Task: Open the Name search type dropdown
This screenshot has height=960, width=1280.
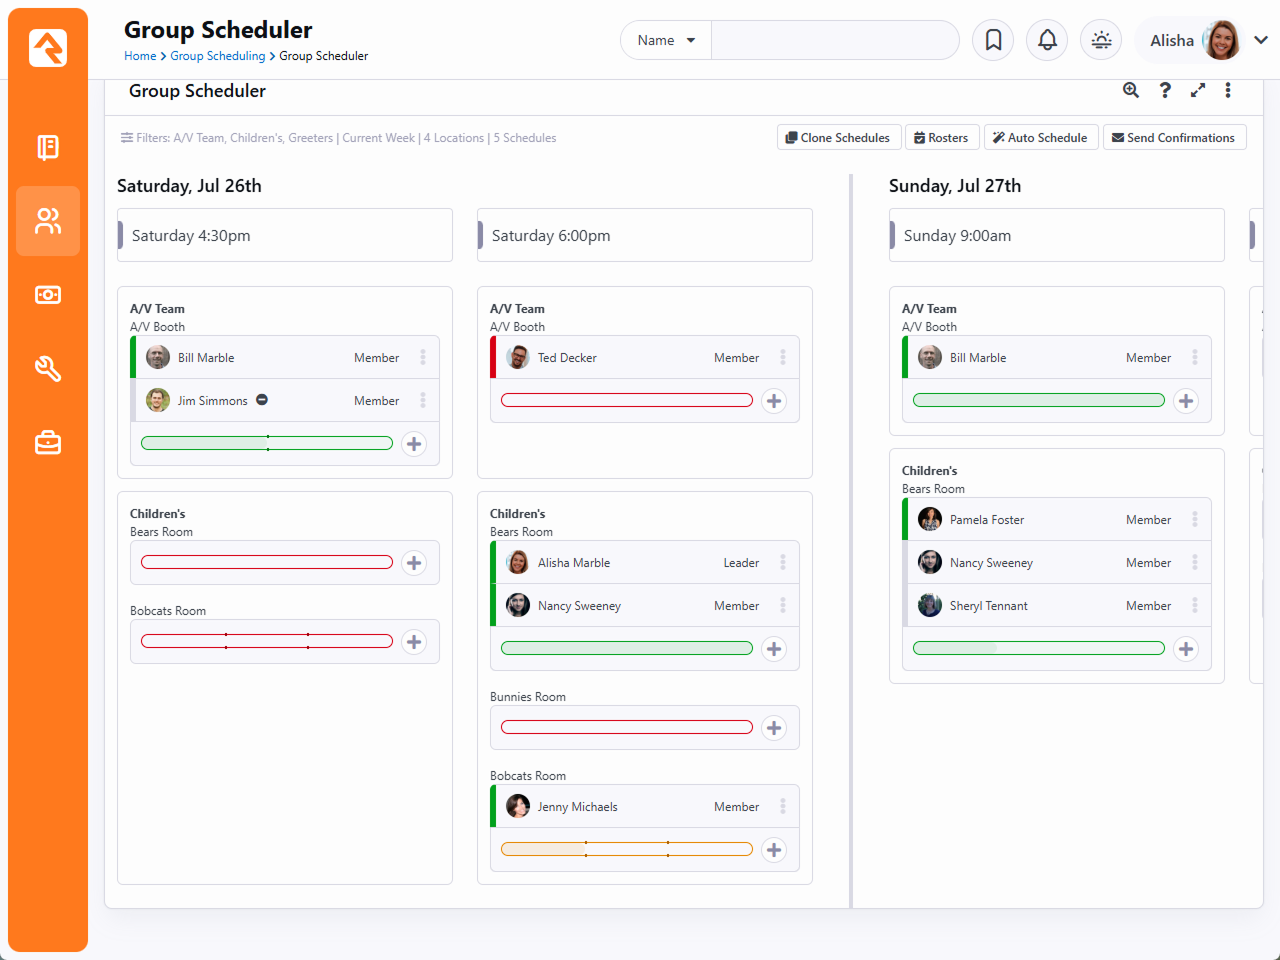Action: coord(666,40)
